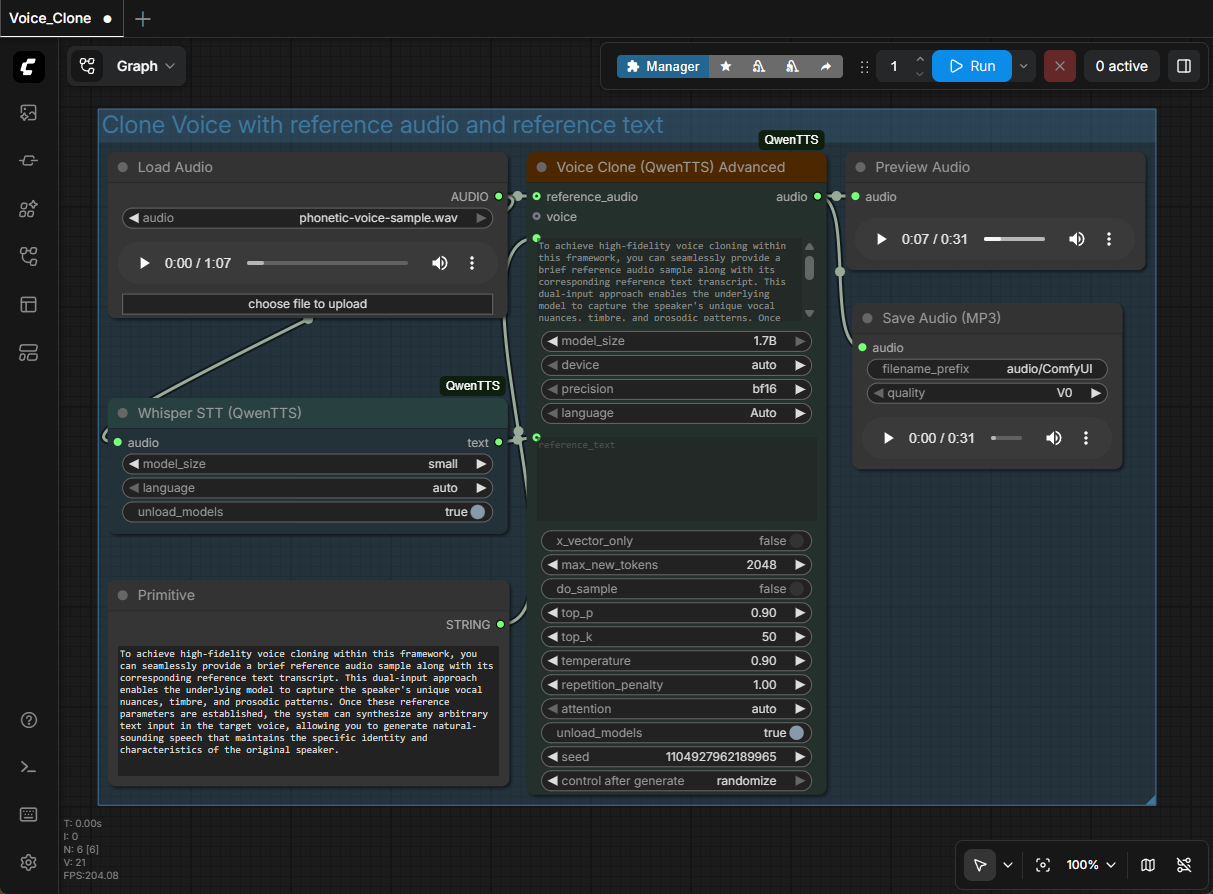Toggle the right side panel icon
This screenshot has height=894, width=1213.
coord(1184,66)
